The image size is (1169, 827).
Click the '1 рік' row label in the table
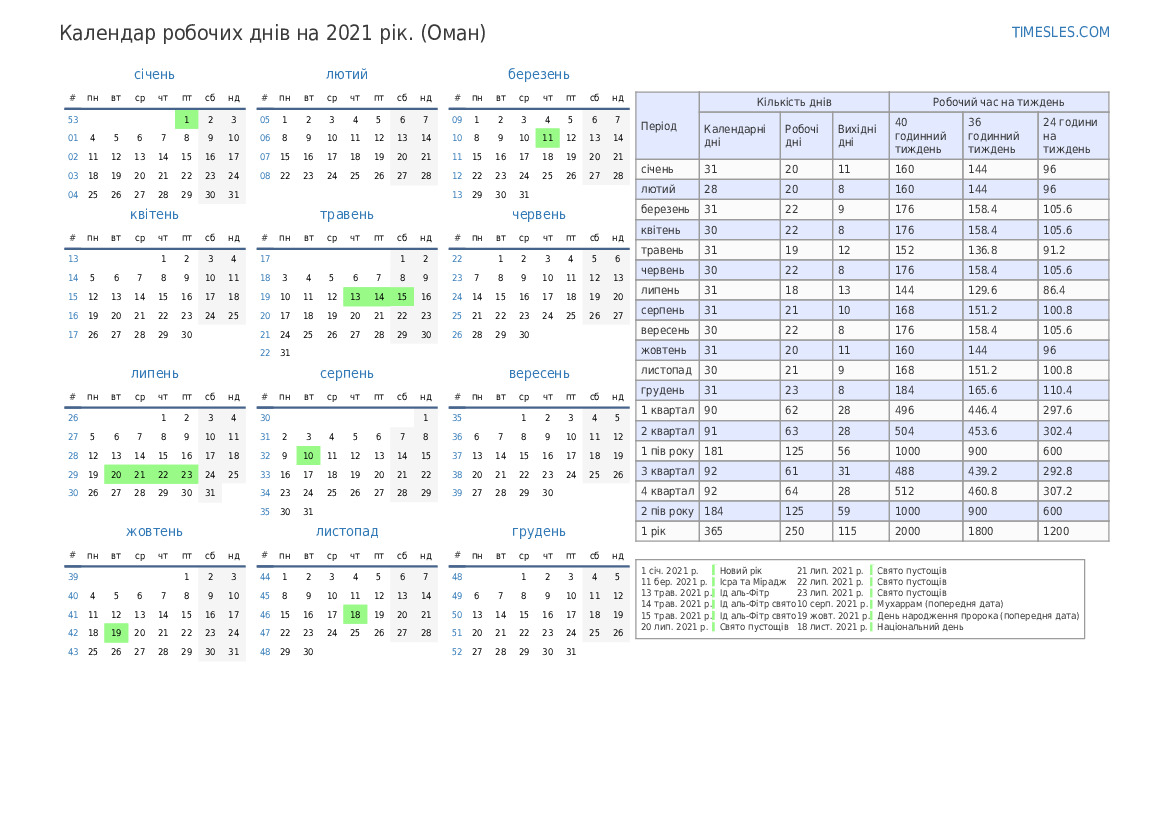[667, 532]
